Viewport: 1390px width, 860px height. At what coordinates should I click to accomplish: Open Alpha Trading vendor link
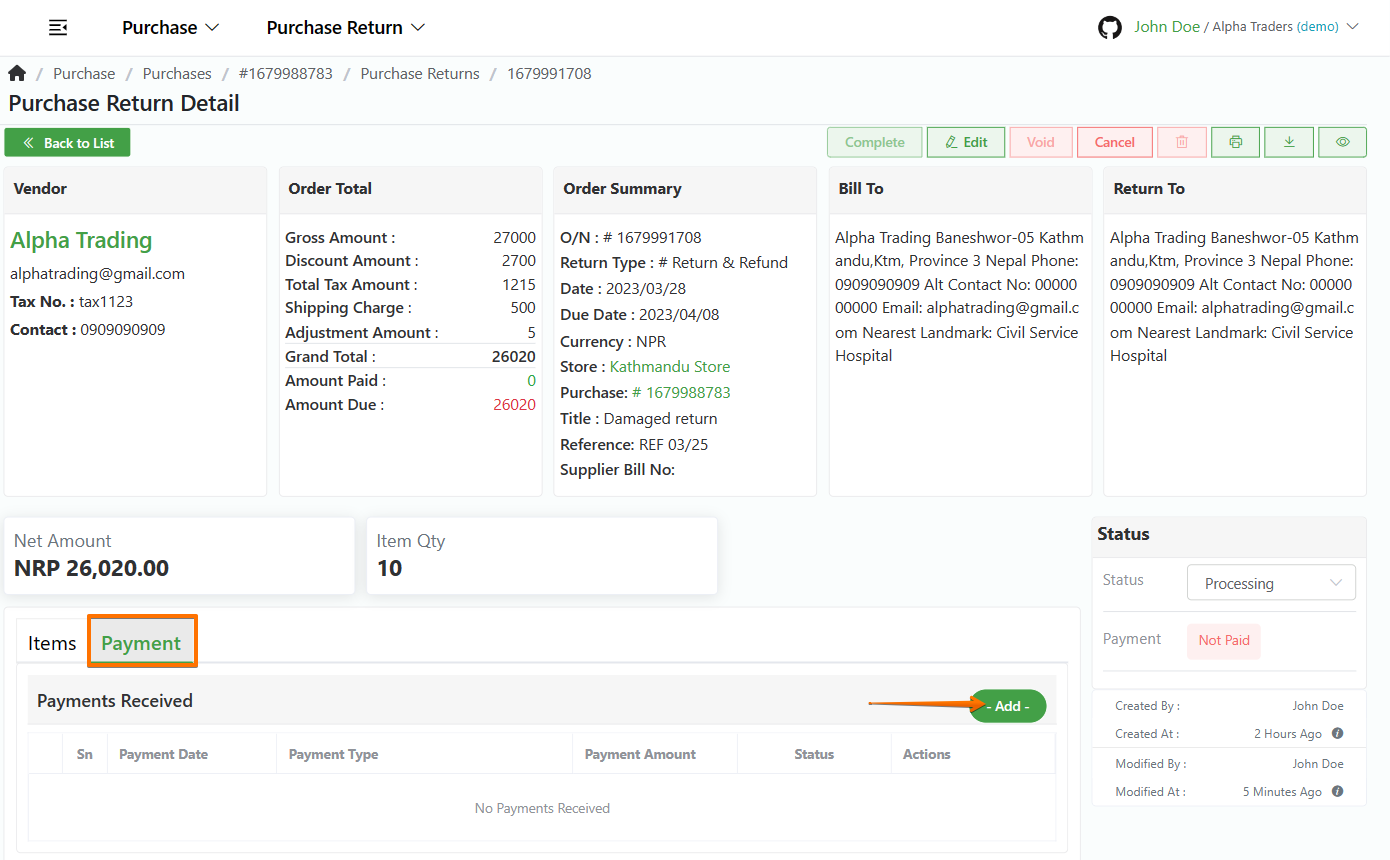pos(81,240)
